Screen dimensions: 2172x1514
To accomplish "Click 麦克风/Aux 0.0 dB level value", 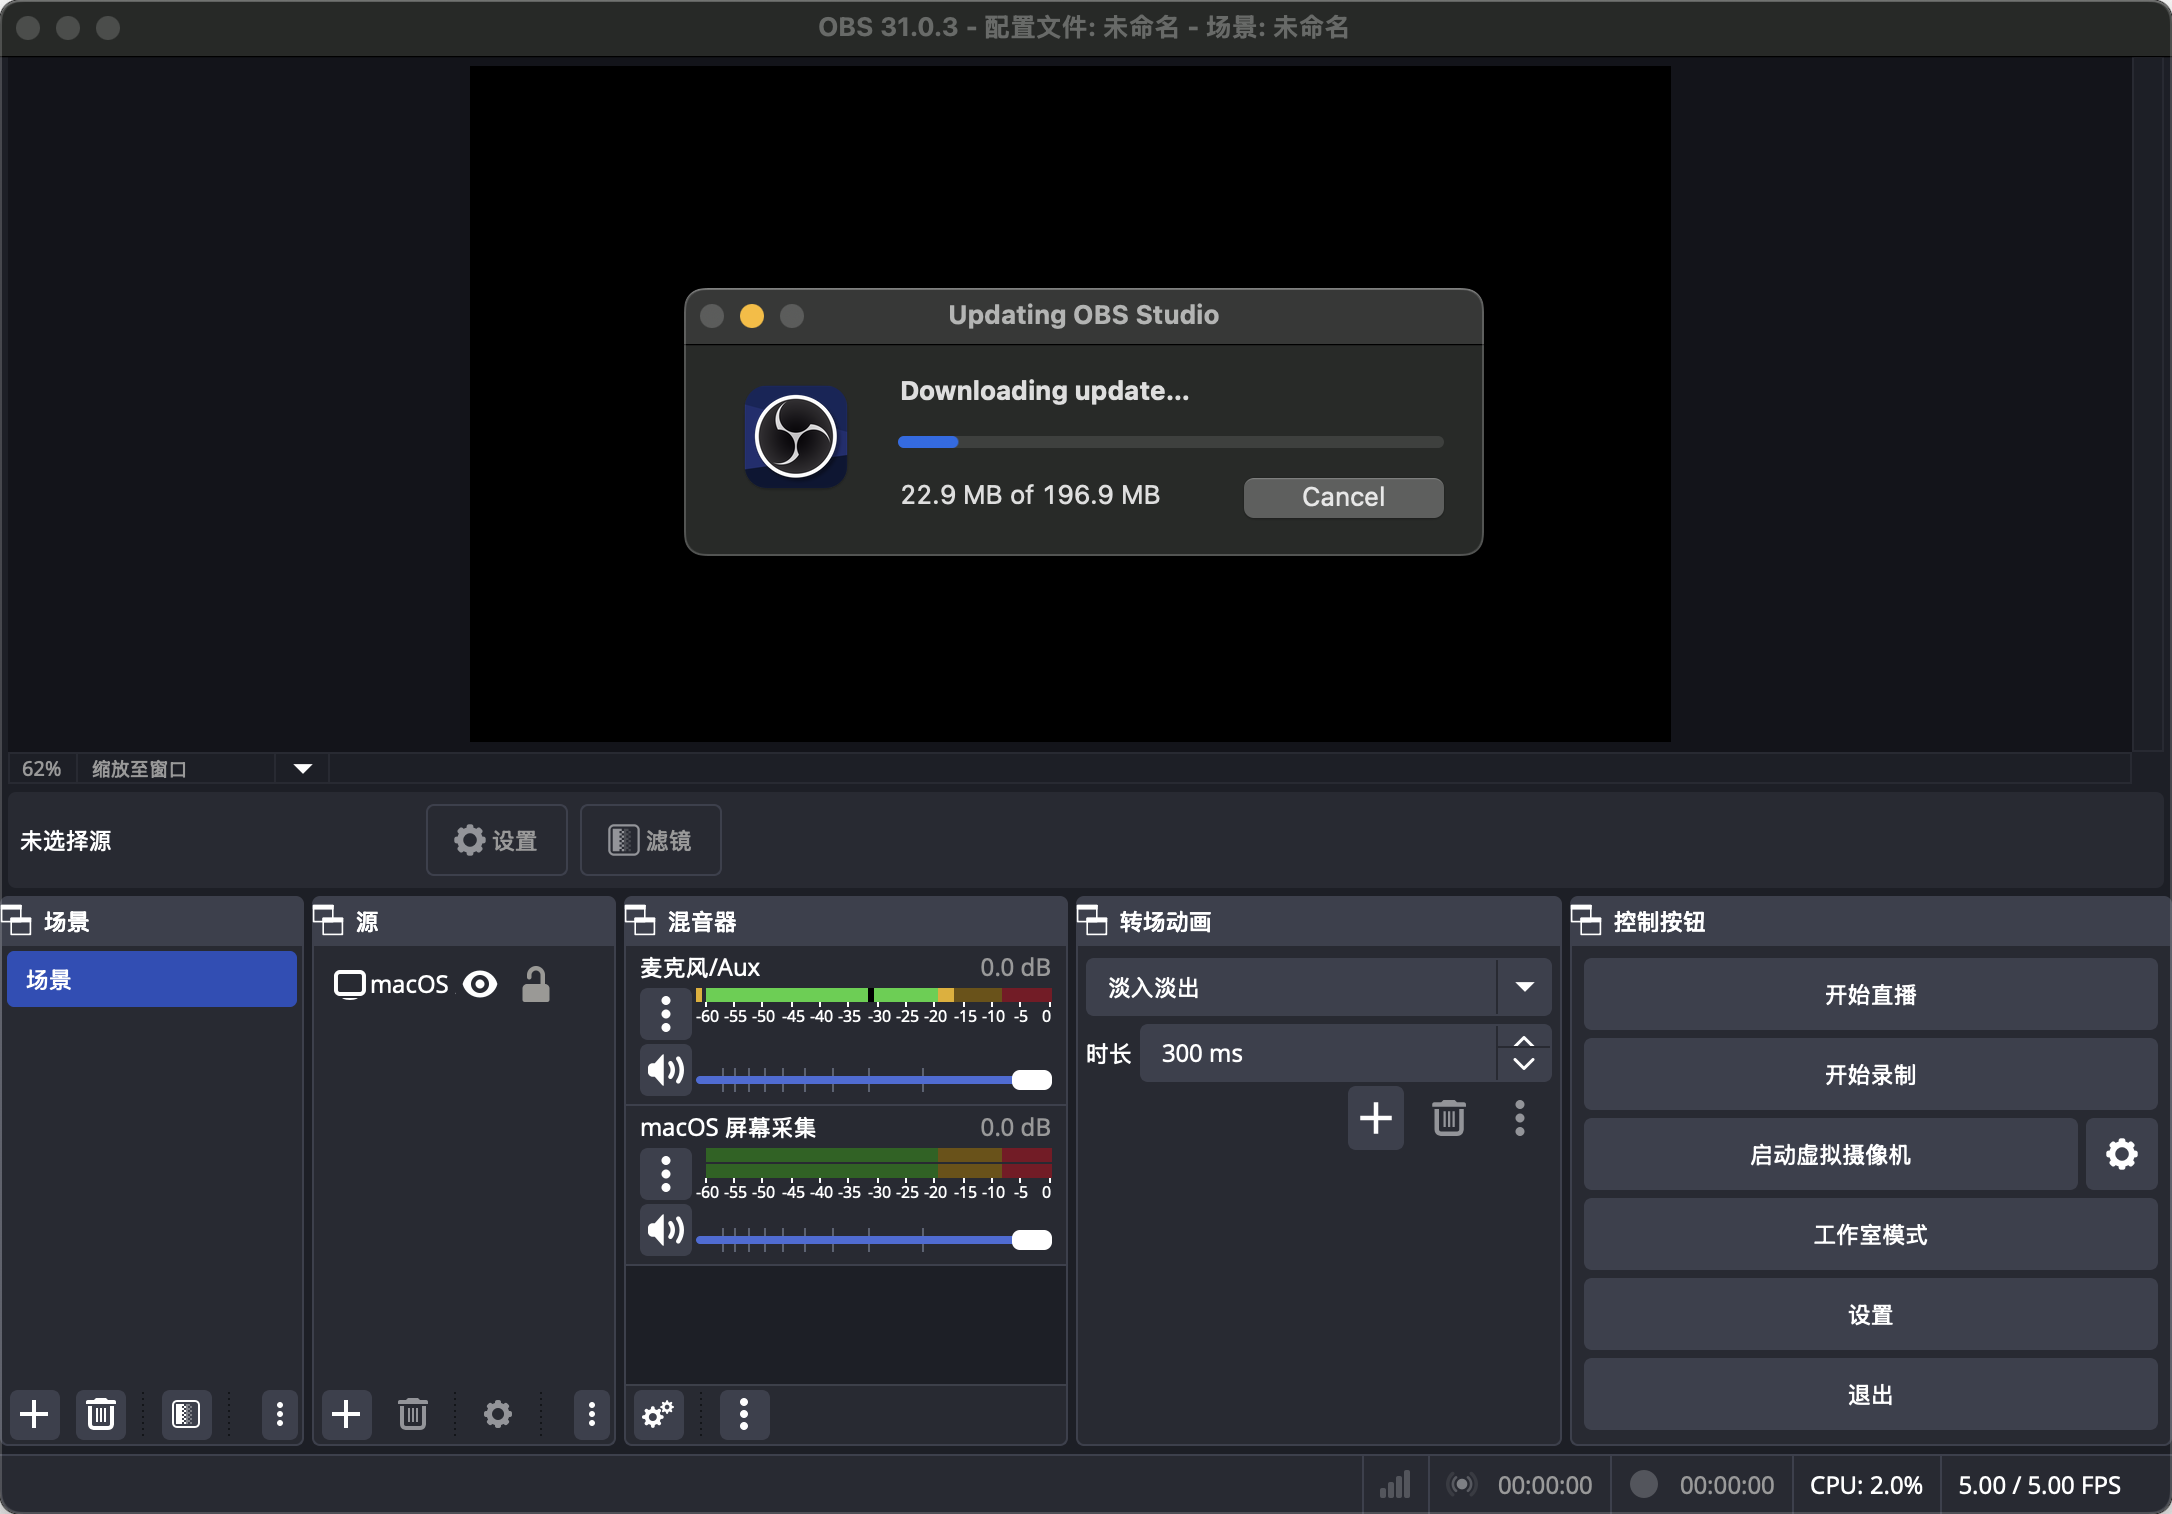I will pos(1014,967).
